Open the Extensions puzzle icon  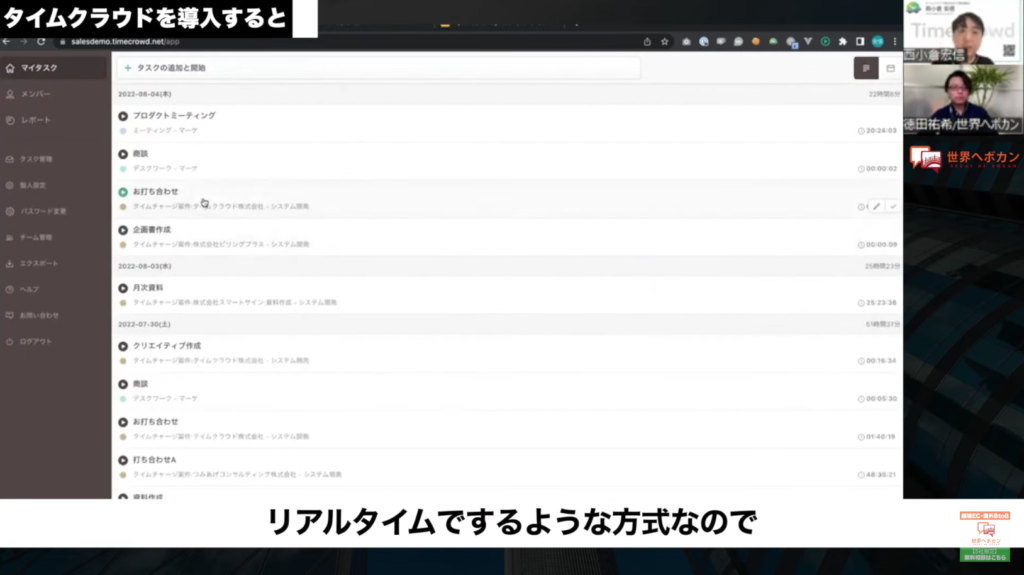pyautogui.click(x=842, y=41)
